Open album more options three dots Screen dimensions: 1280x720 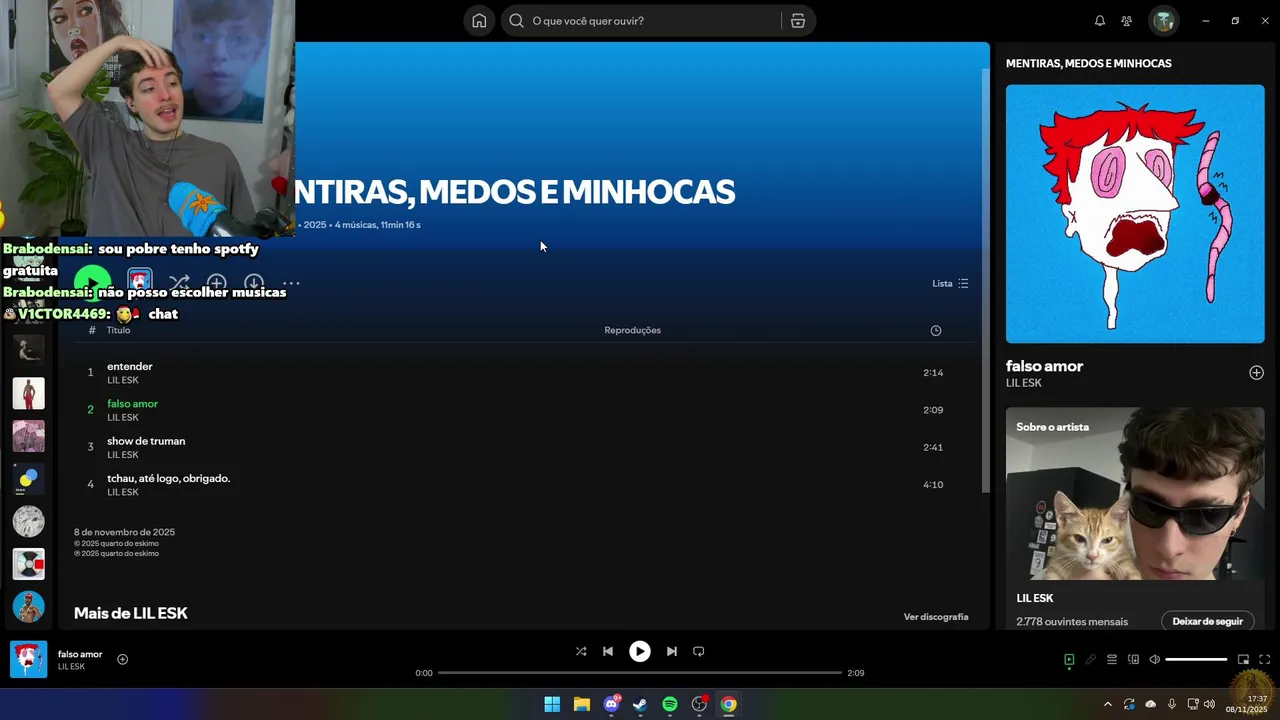click(x=291, y=284)
